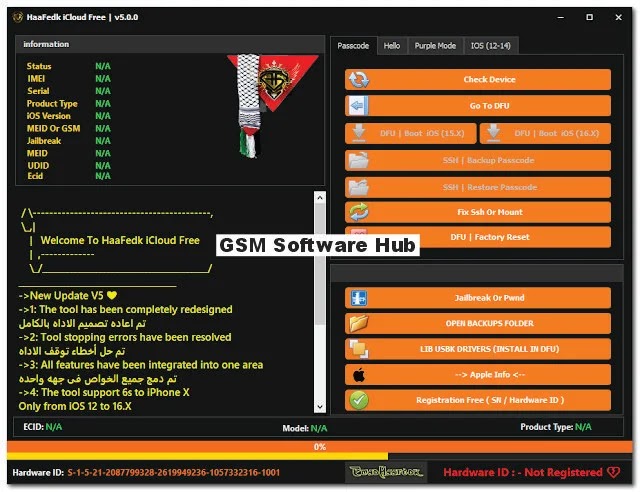This screenshot has height=492, width=640.
Task: Click the log scrollbar down arrow
Action: click(320, 406)
